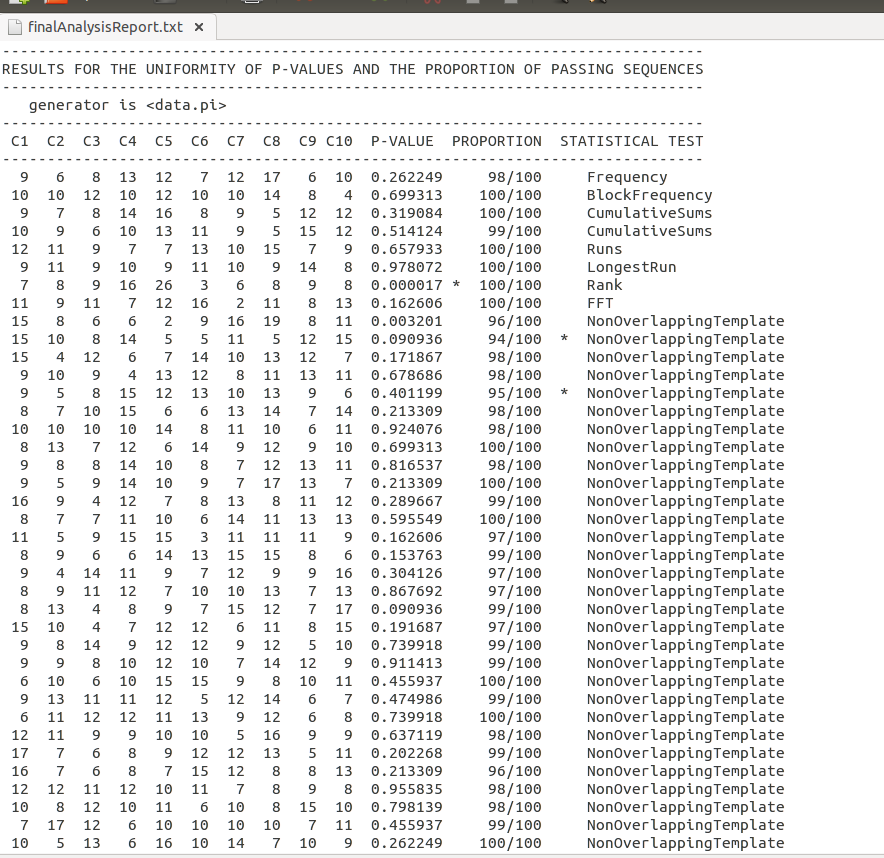Click the C10 column header
Viewport: 884px width, 858px height.
339,141
